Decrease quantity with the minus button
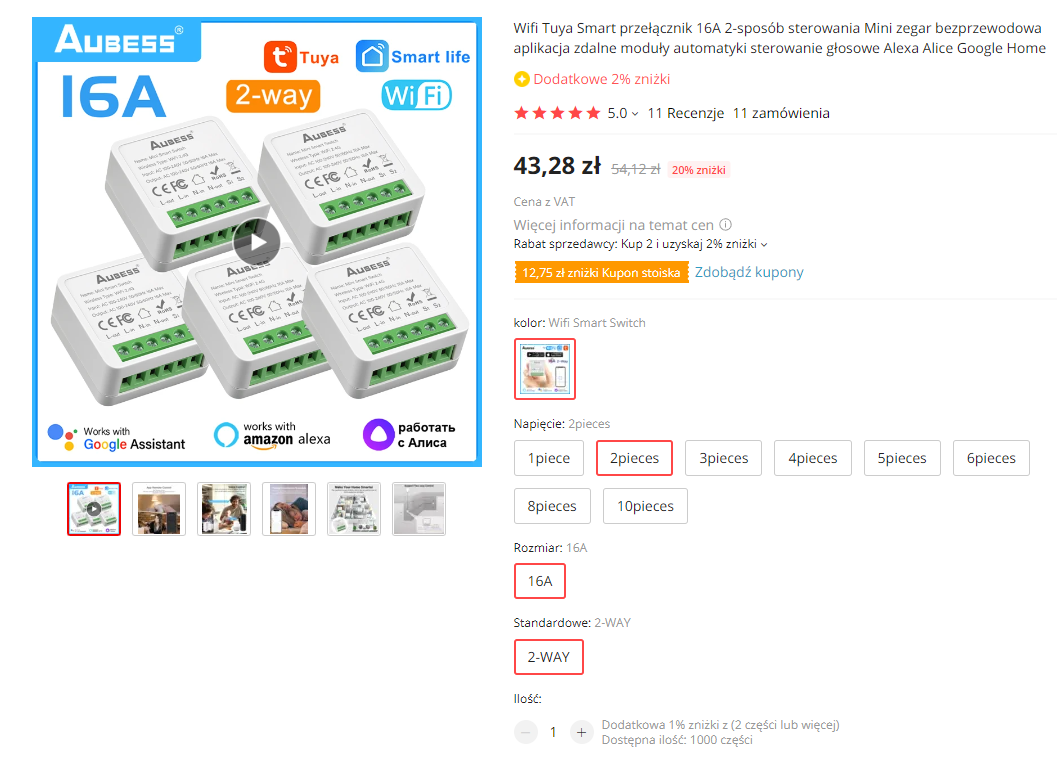Screen dimensions: 1057x759 pos(526,732)
